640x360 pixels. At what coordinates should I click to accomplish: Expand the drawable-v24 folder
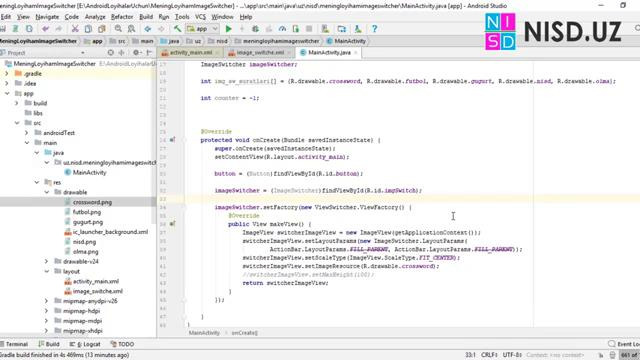coord(47,262)
